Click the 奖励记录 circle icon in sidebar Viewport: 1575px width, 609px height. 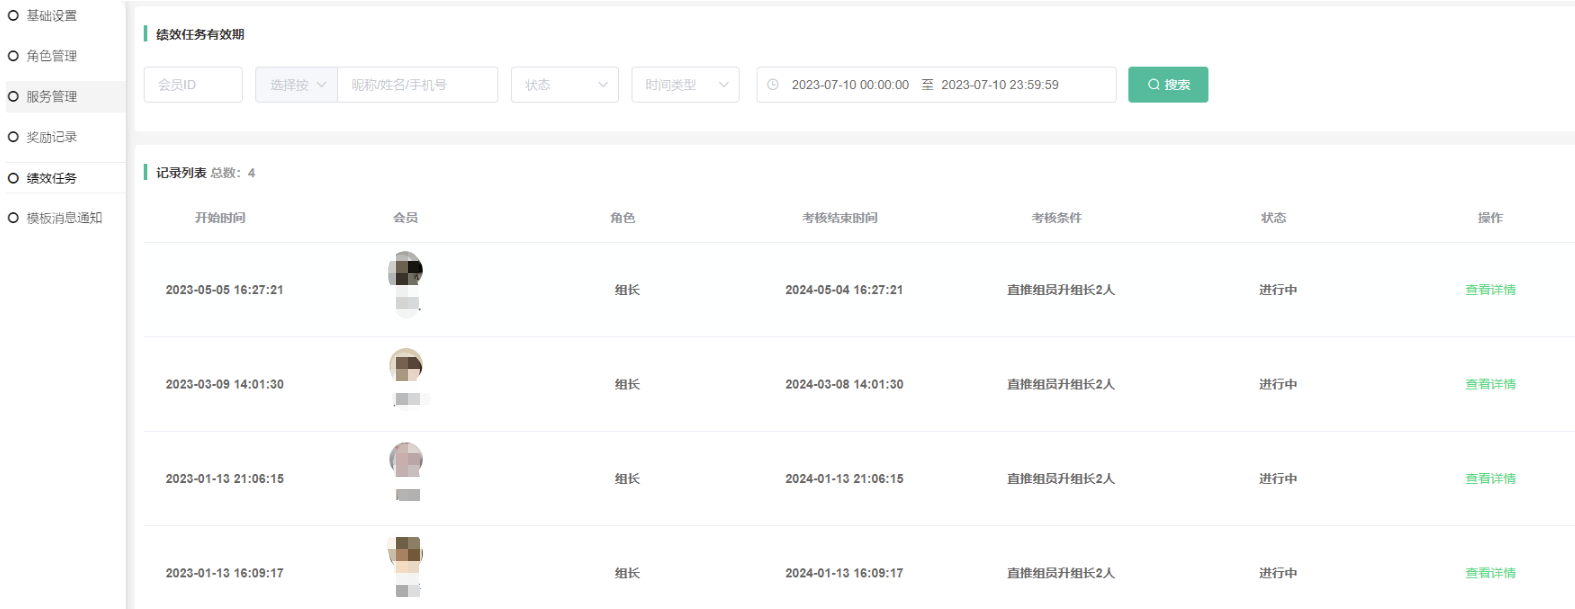coord(13,137)
